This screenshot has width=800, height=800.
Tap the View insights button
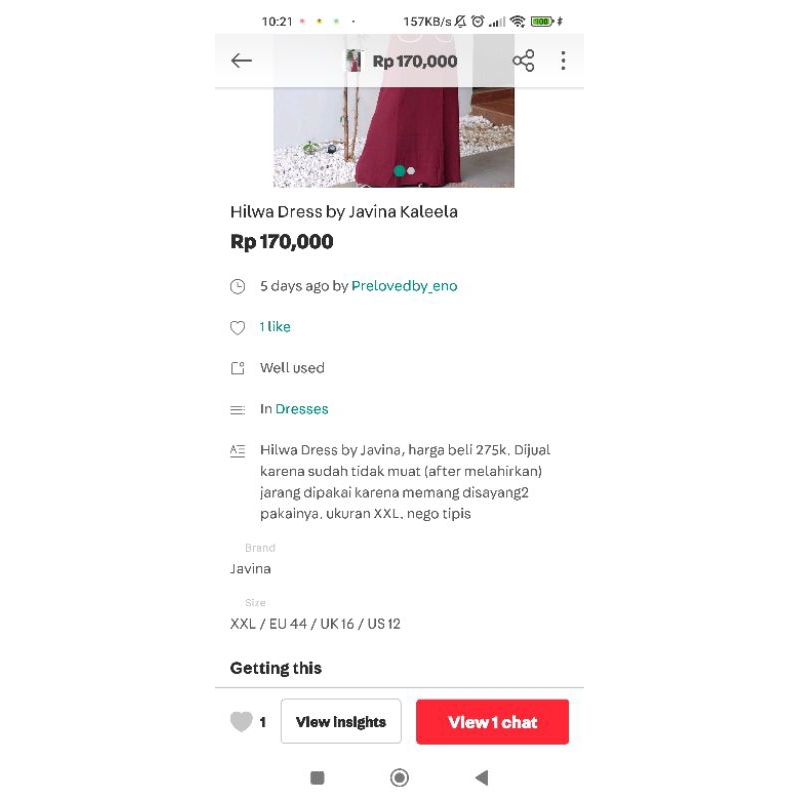pos(341,721)
